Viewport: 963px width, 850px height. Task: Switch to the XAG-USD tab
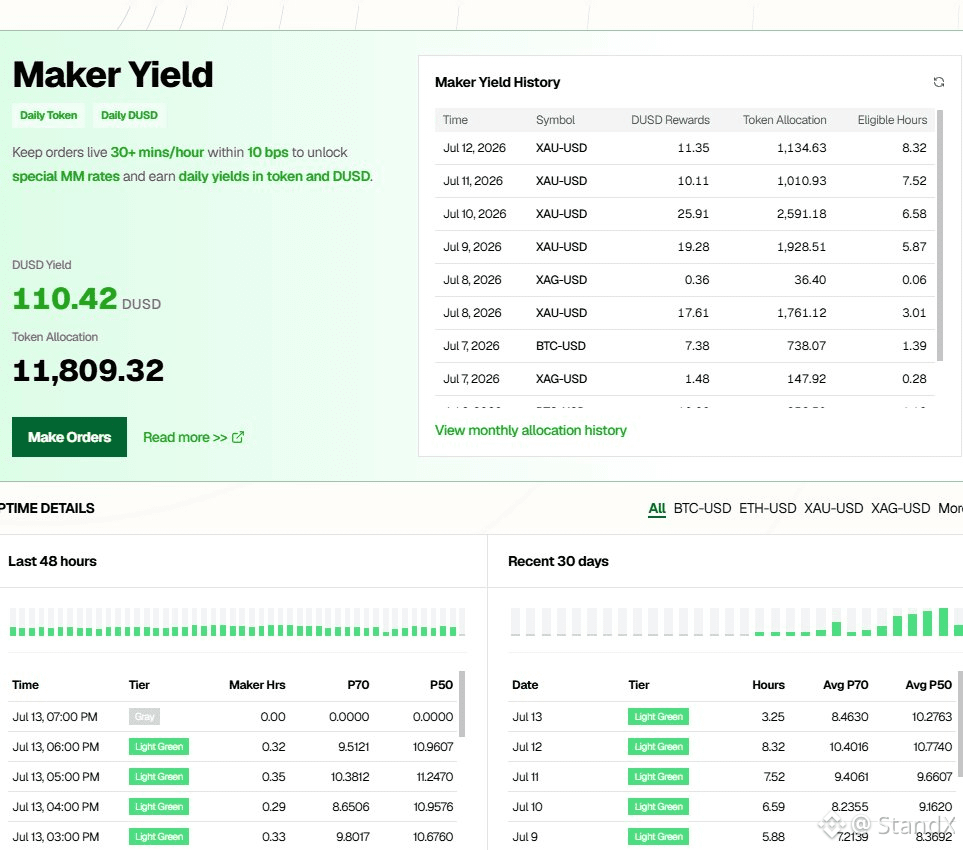[900, 509]
